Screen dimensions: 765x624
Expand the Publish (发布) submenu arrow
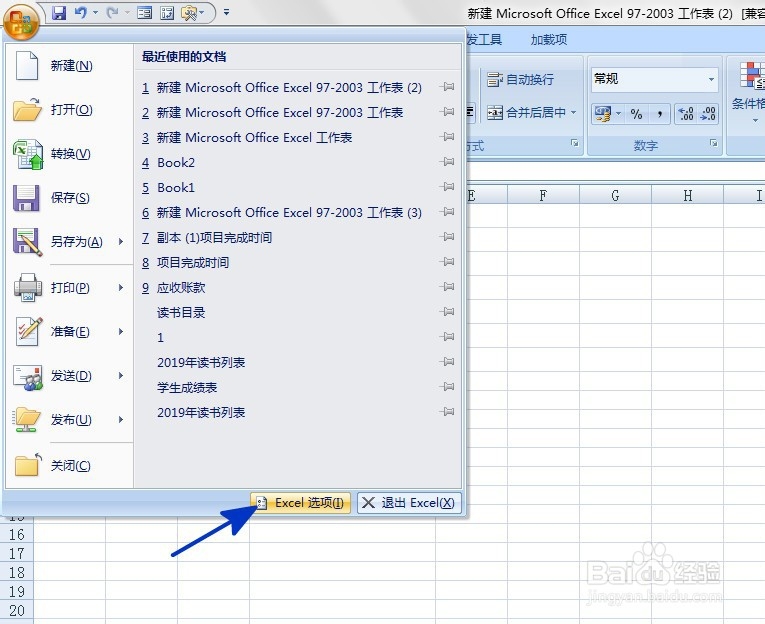[121, 420]
